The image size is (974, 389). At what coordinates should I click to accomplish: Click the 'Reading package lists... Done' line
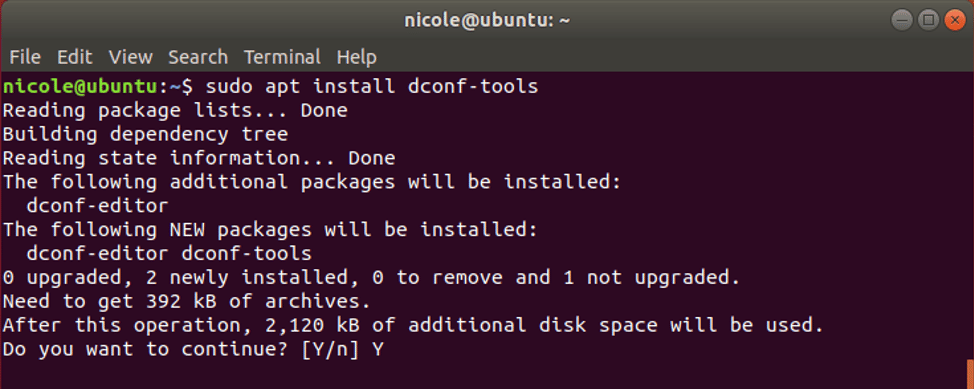pyautogui.click(x=175, y=111)
